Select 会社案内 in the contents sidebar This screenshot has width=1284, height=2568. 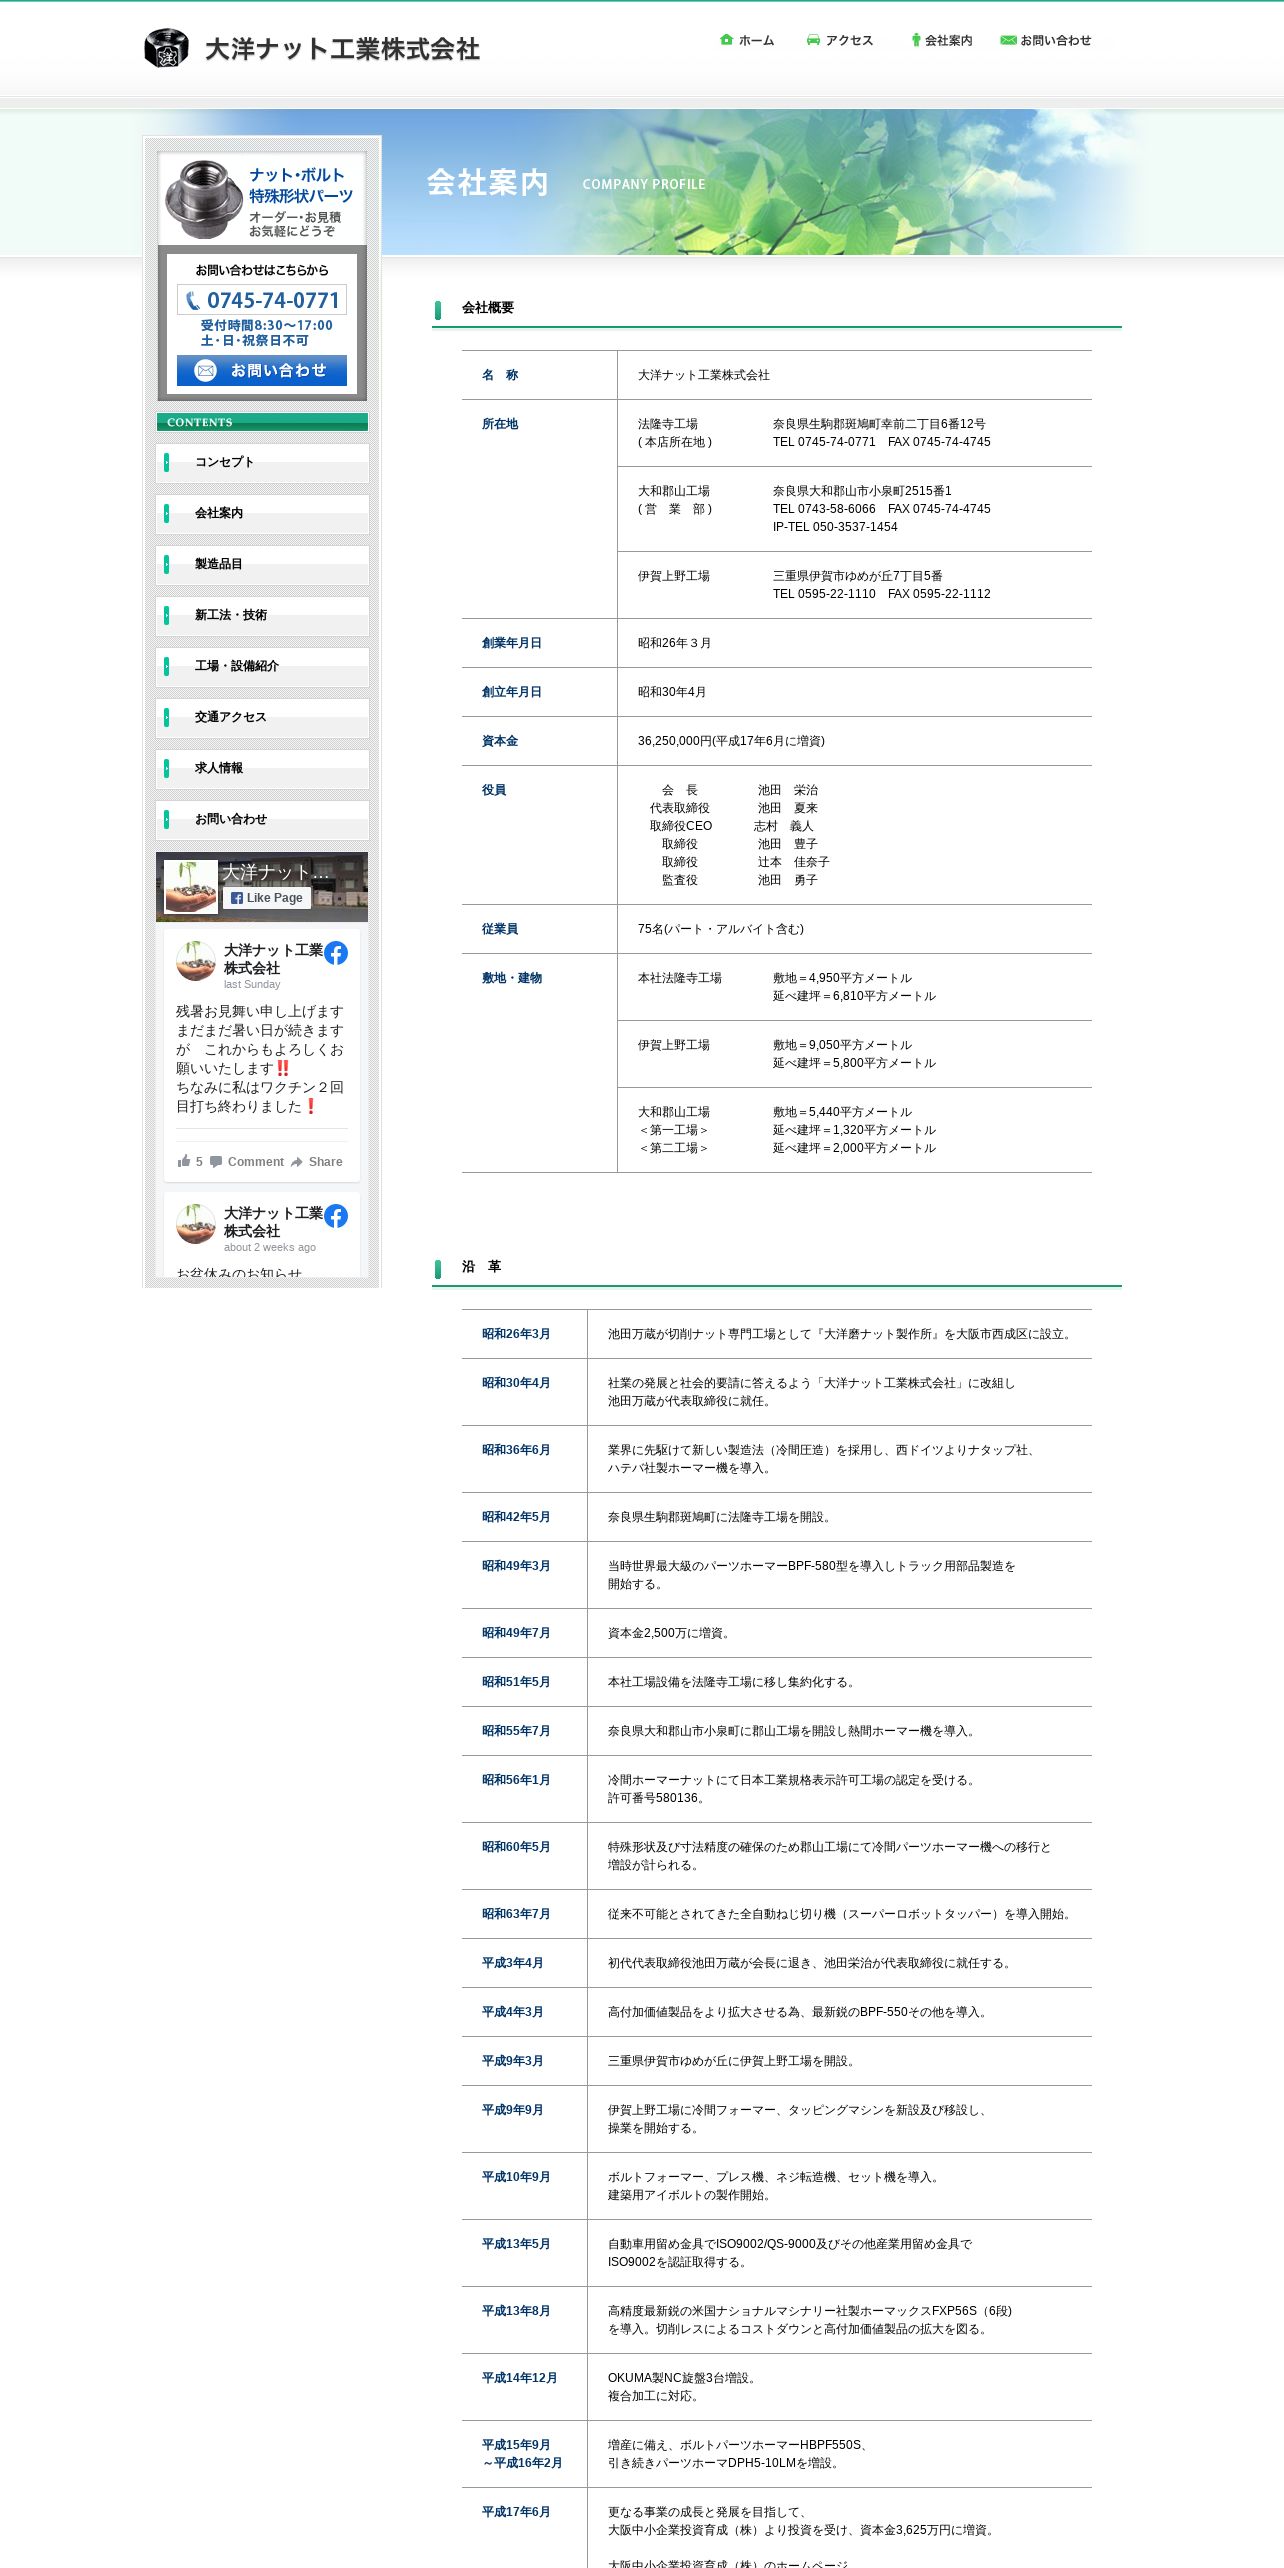click(x=262, y=514)
